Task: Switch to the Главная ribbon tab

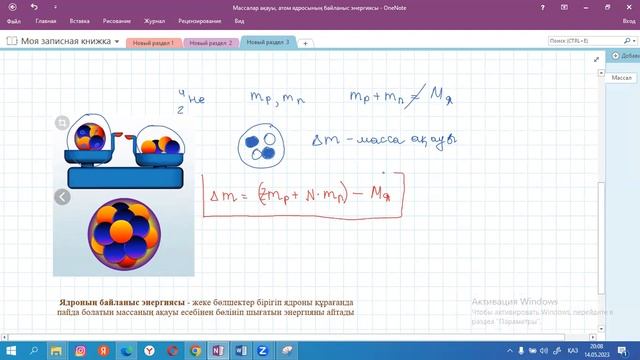Action: pyautogui.click(x=46, y=21)
